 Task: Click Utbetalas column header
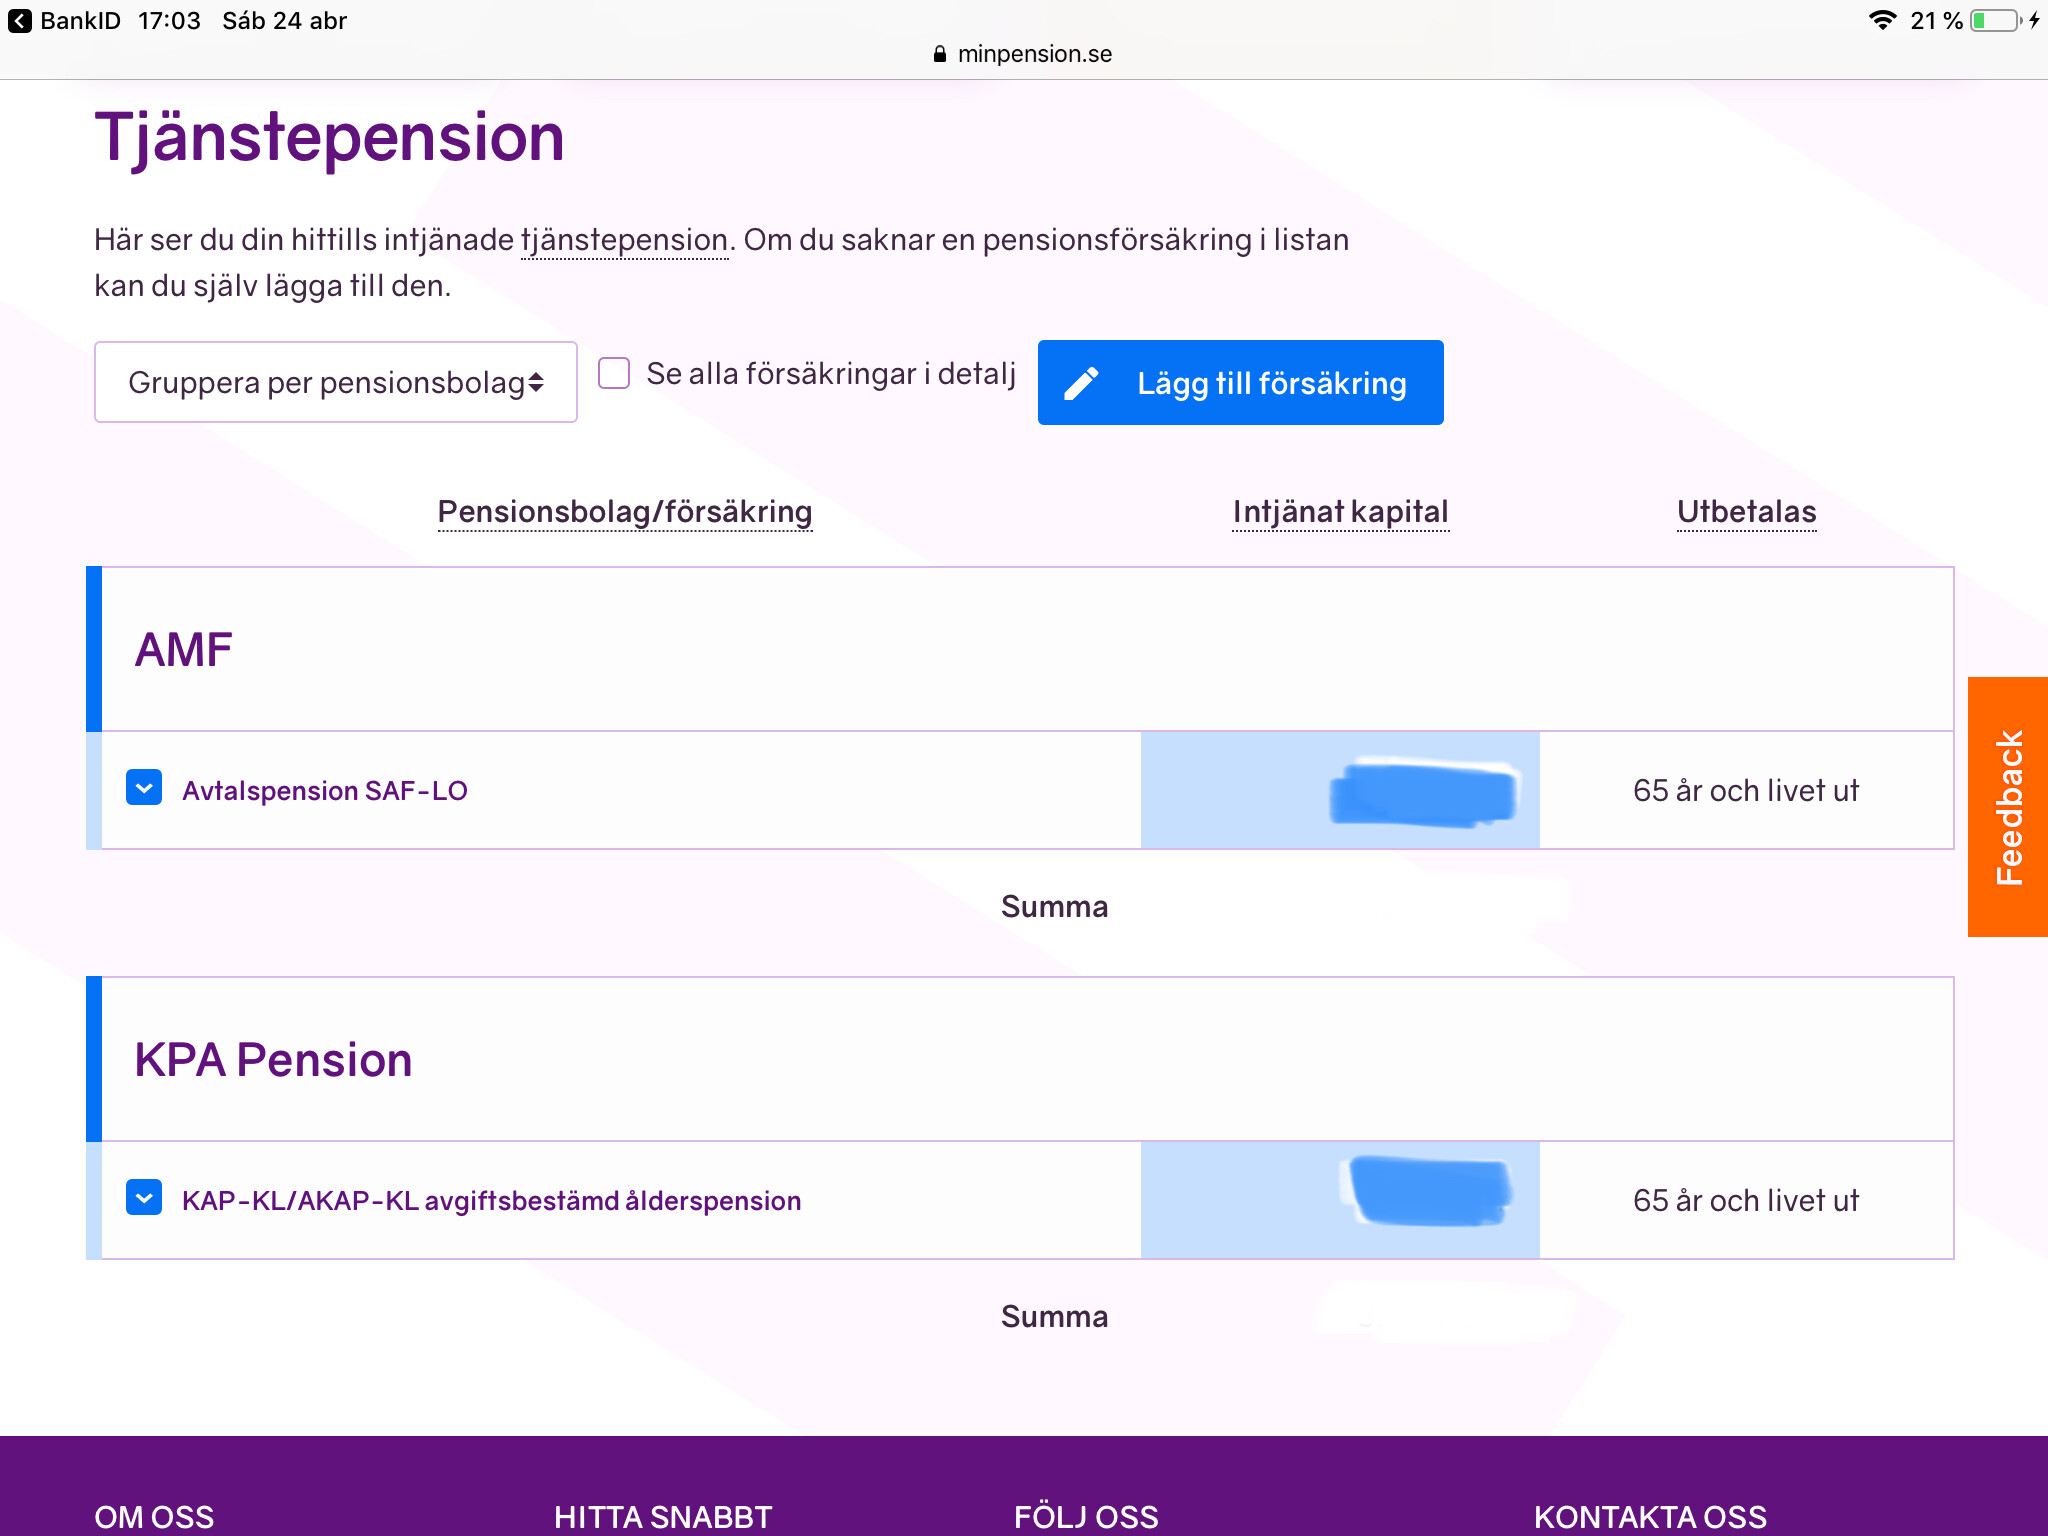pyautogui.click(x=1746, y=512)
